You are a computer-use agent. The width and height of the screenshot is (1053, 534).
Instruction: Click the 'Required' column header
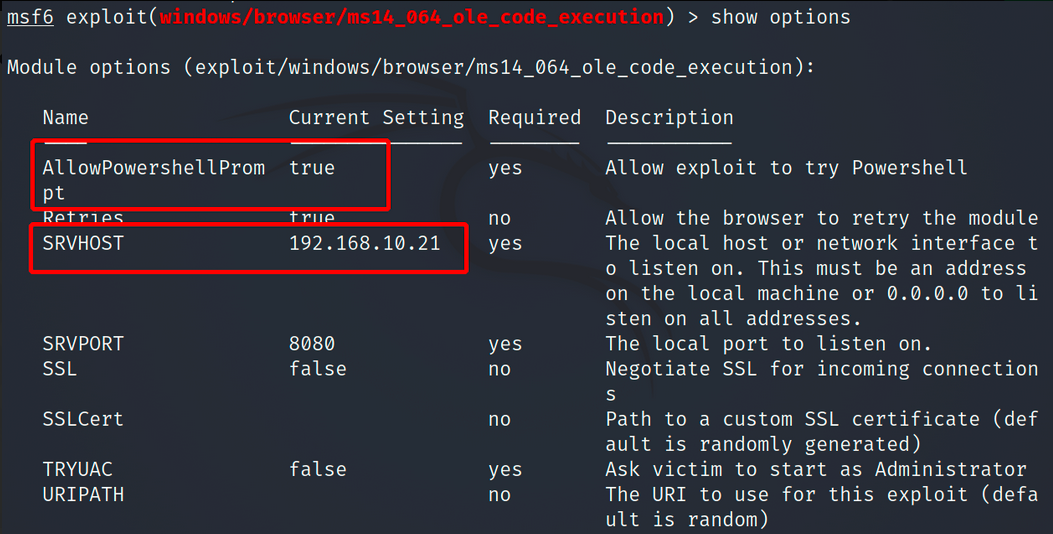pyautogui.click(x=535, y=118)
